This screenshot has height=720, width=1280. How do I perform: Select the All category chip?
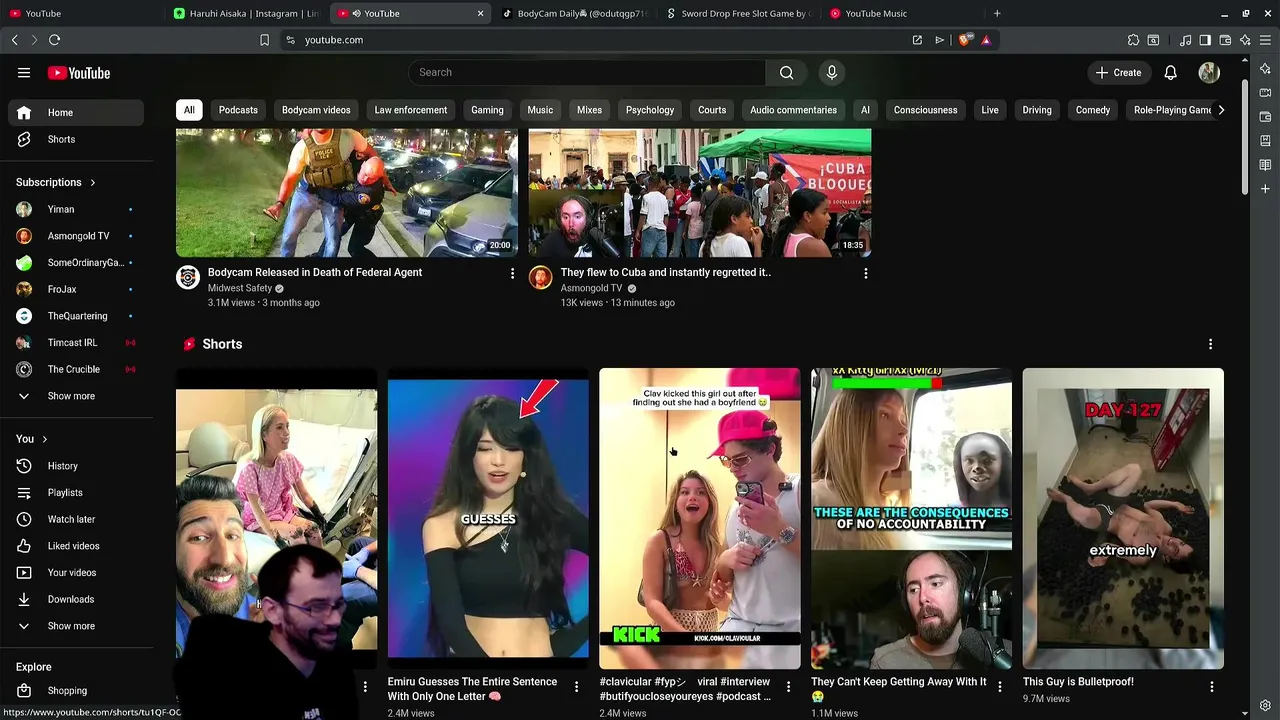[x=189, y=110]
